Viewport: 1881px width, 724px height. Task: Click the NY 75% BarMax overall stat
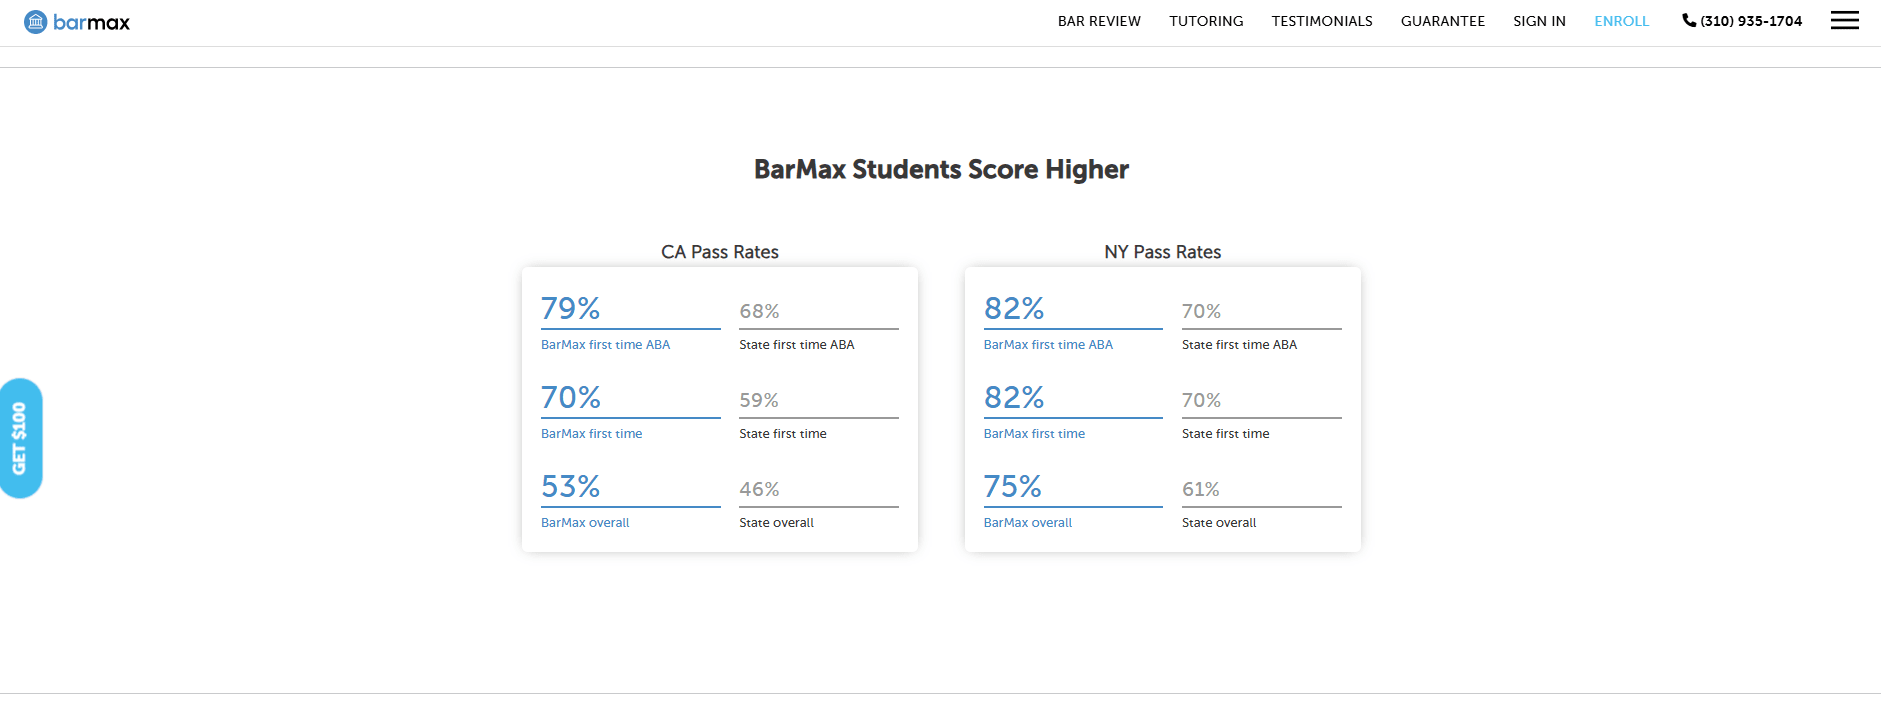tap(1013, 486)
